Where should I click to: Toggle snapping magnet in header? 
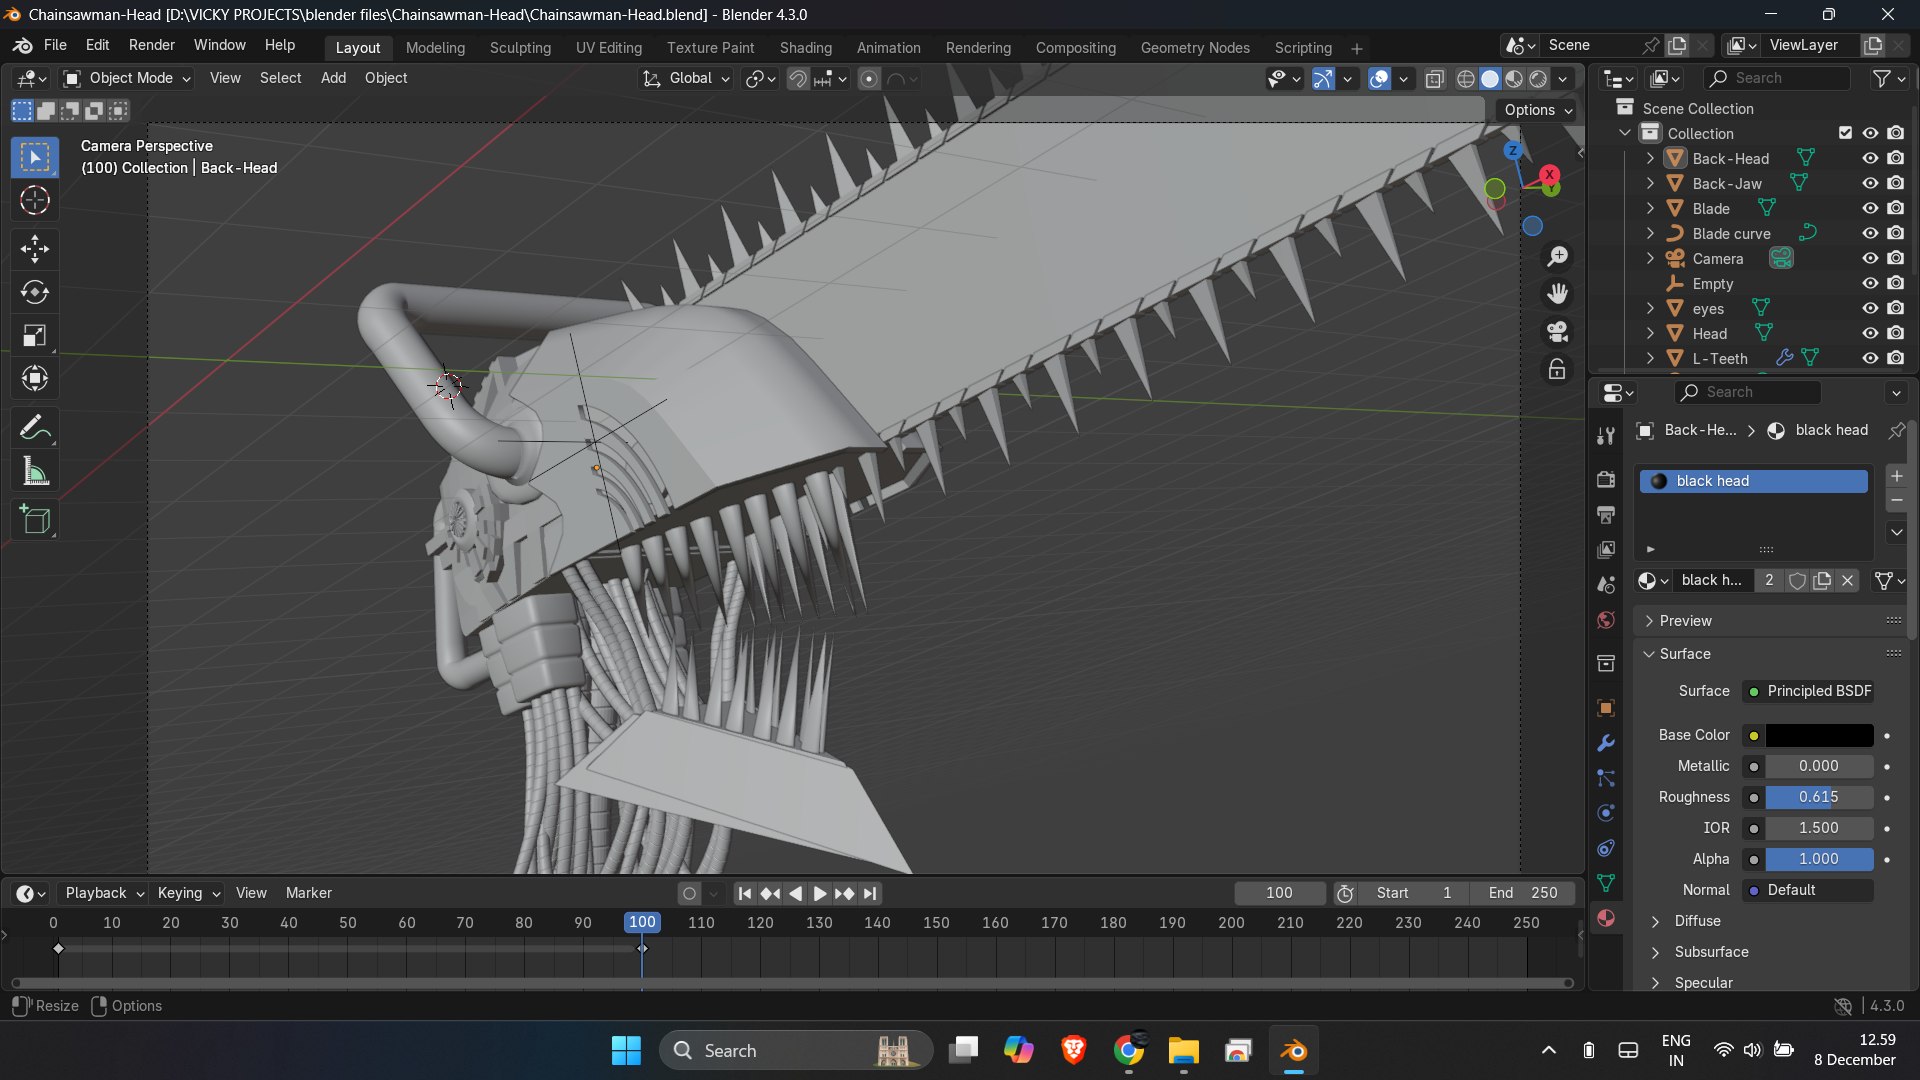(x=798, y=79)
